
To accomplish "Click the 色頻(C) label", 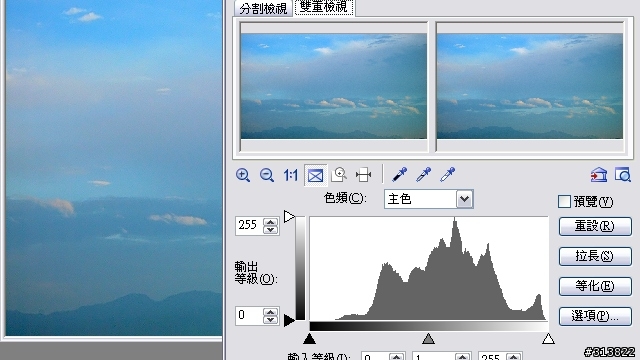I will pyautogui.click(x=345, y=198).
